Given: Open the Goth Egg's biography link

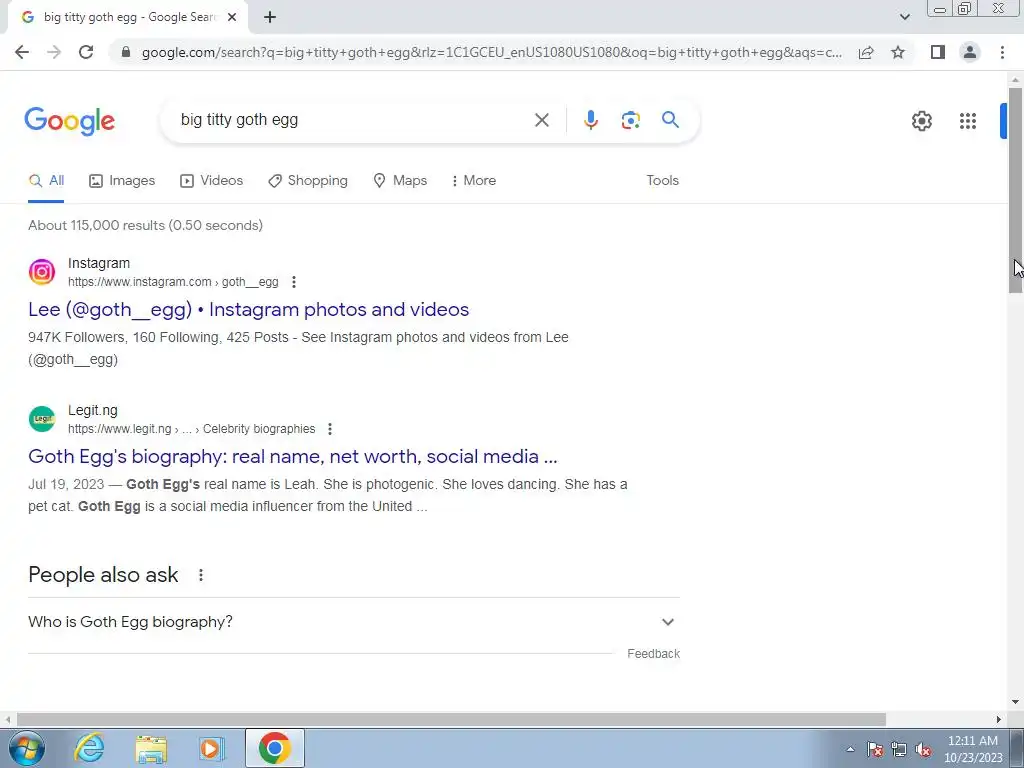Looking at the screenshot, I should (x=293, y=456).
